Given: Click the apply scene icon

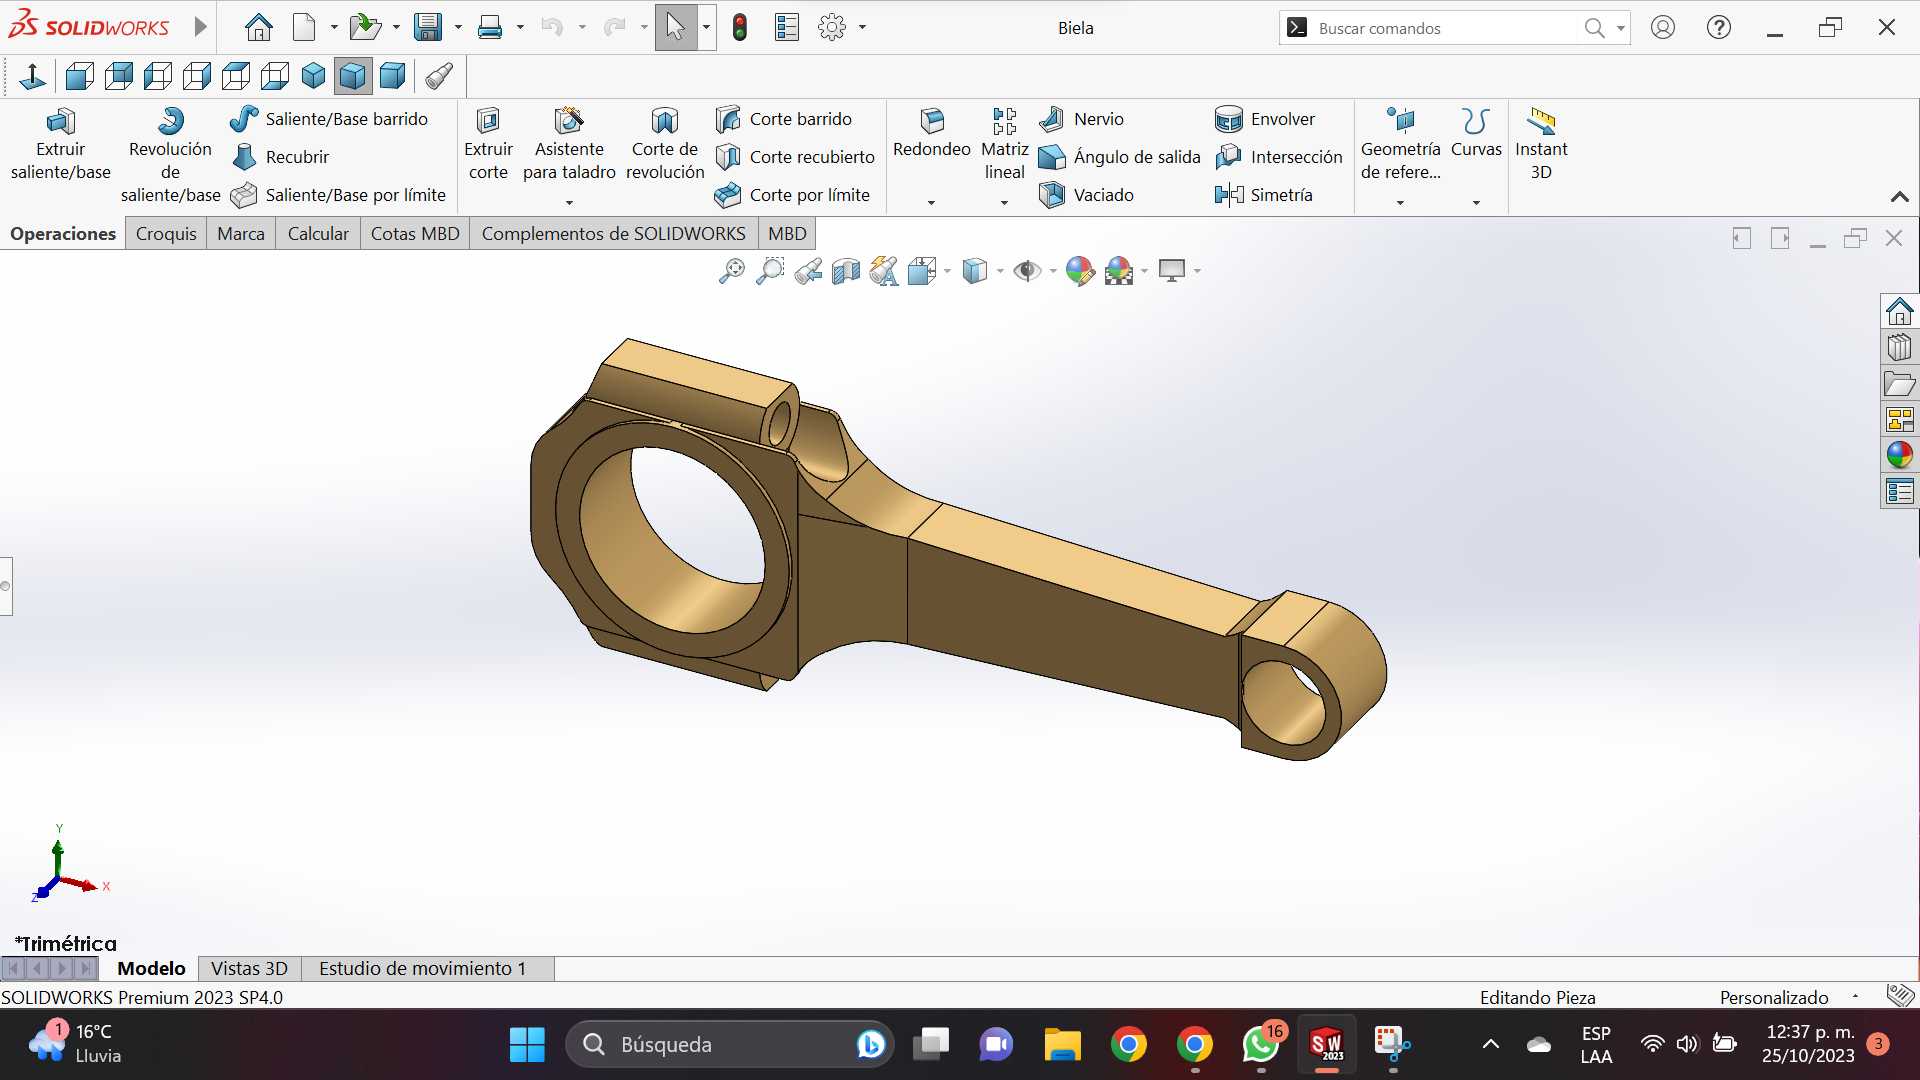Looking at the screenshot, I should 1119,271.
